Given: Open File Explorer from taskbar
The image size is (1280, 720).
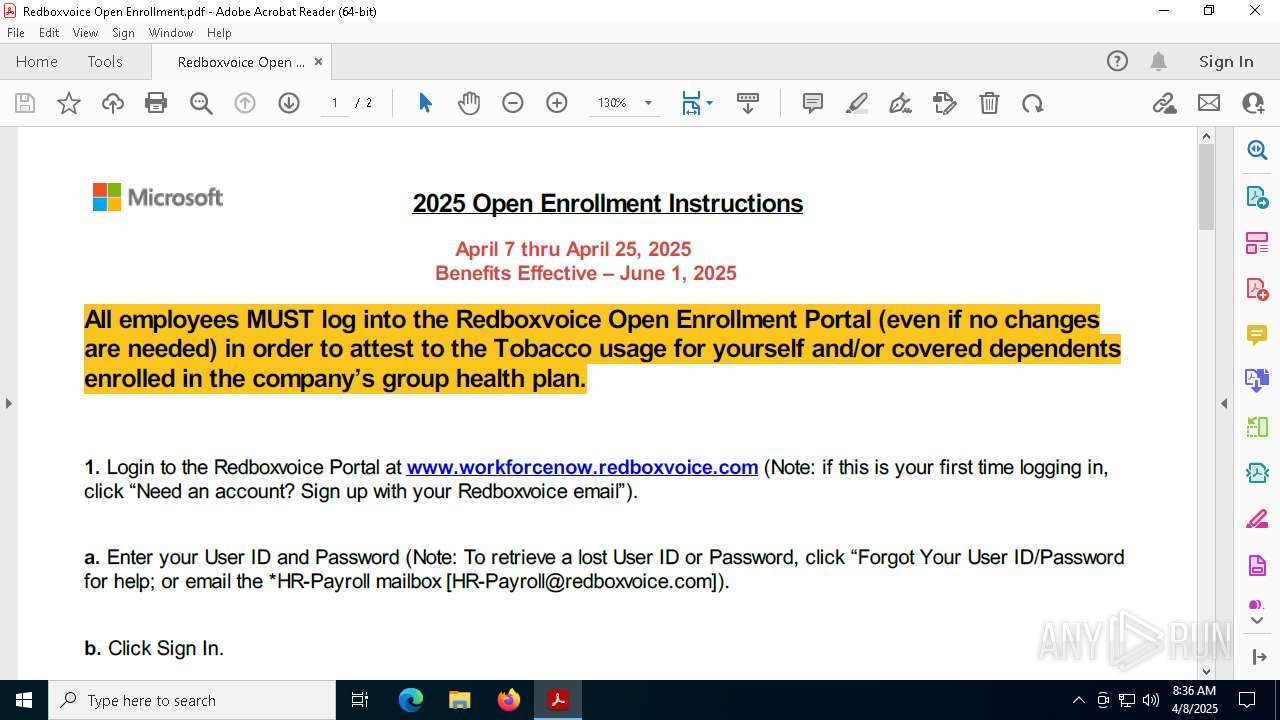Looking at the screenshot, I should tap(459, 700).
